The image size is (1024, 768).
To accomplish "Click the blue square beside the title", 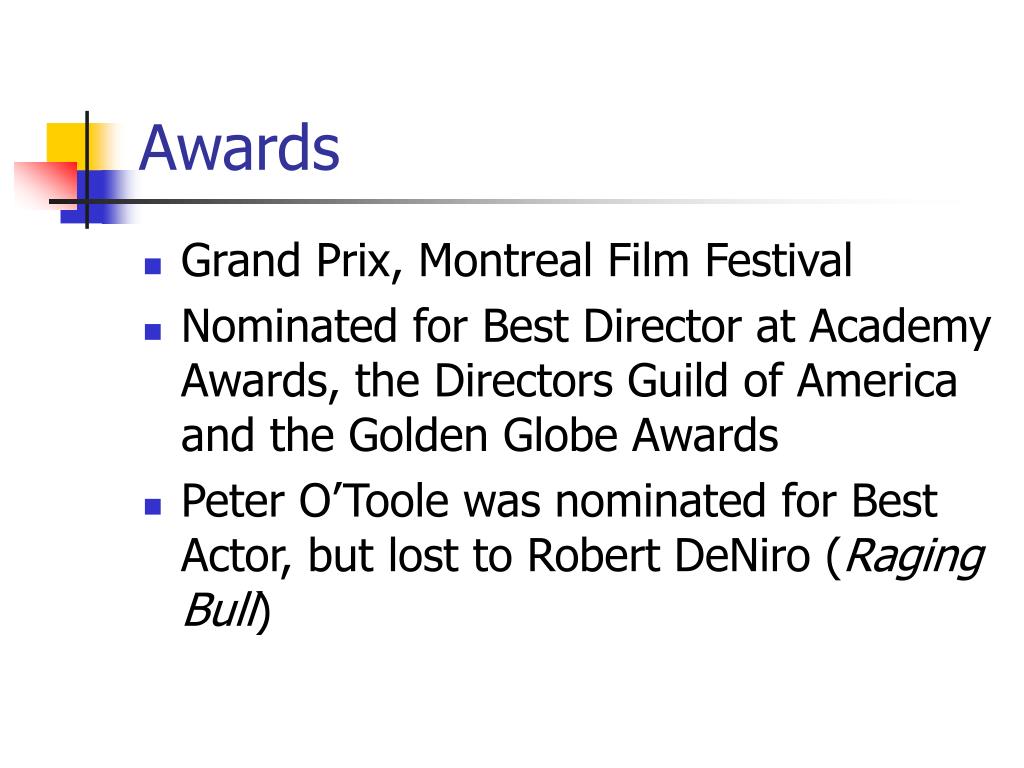I will (95, 197).
